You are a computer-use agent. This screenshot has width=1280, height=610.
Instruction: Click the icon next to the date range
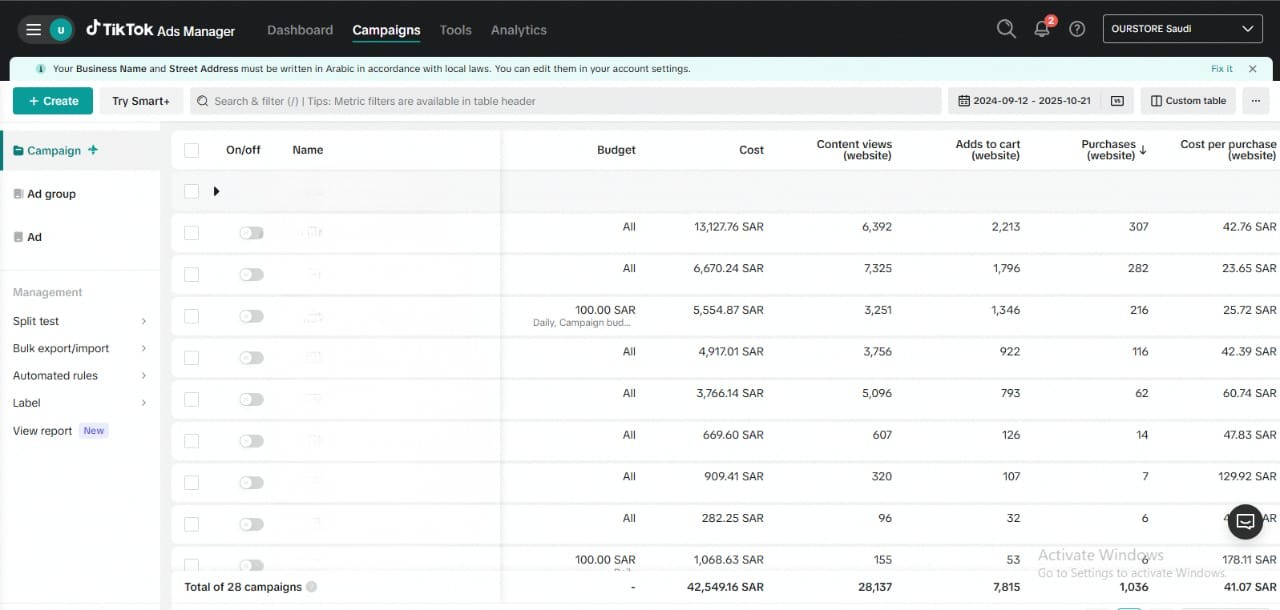(1118, 101)
